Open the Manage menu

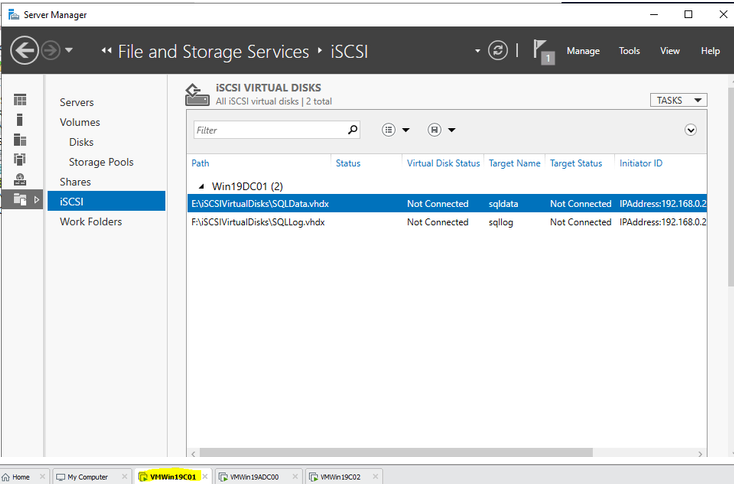(x=583, y=51)
